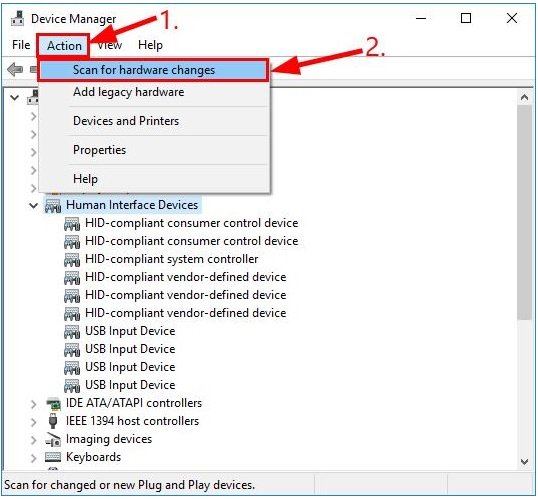Open the File menu
538x499 pixels.
pyautogui.click(x=21, y=45)
